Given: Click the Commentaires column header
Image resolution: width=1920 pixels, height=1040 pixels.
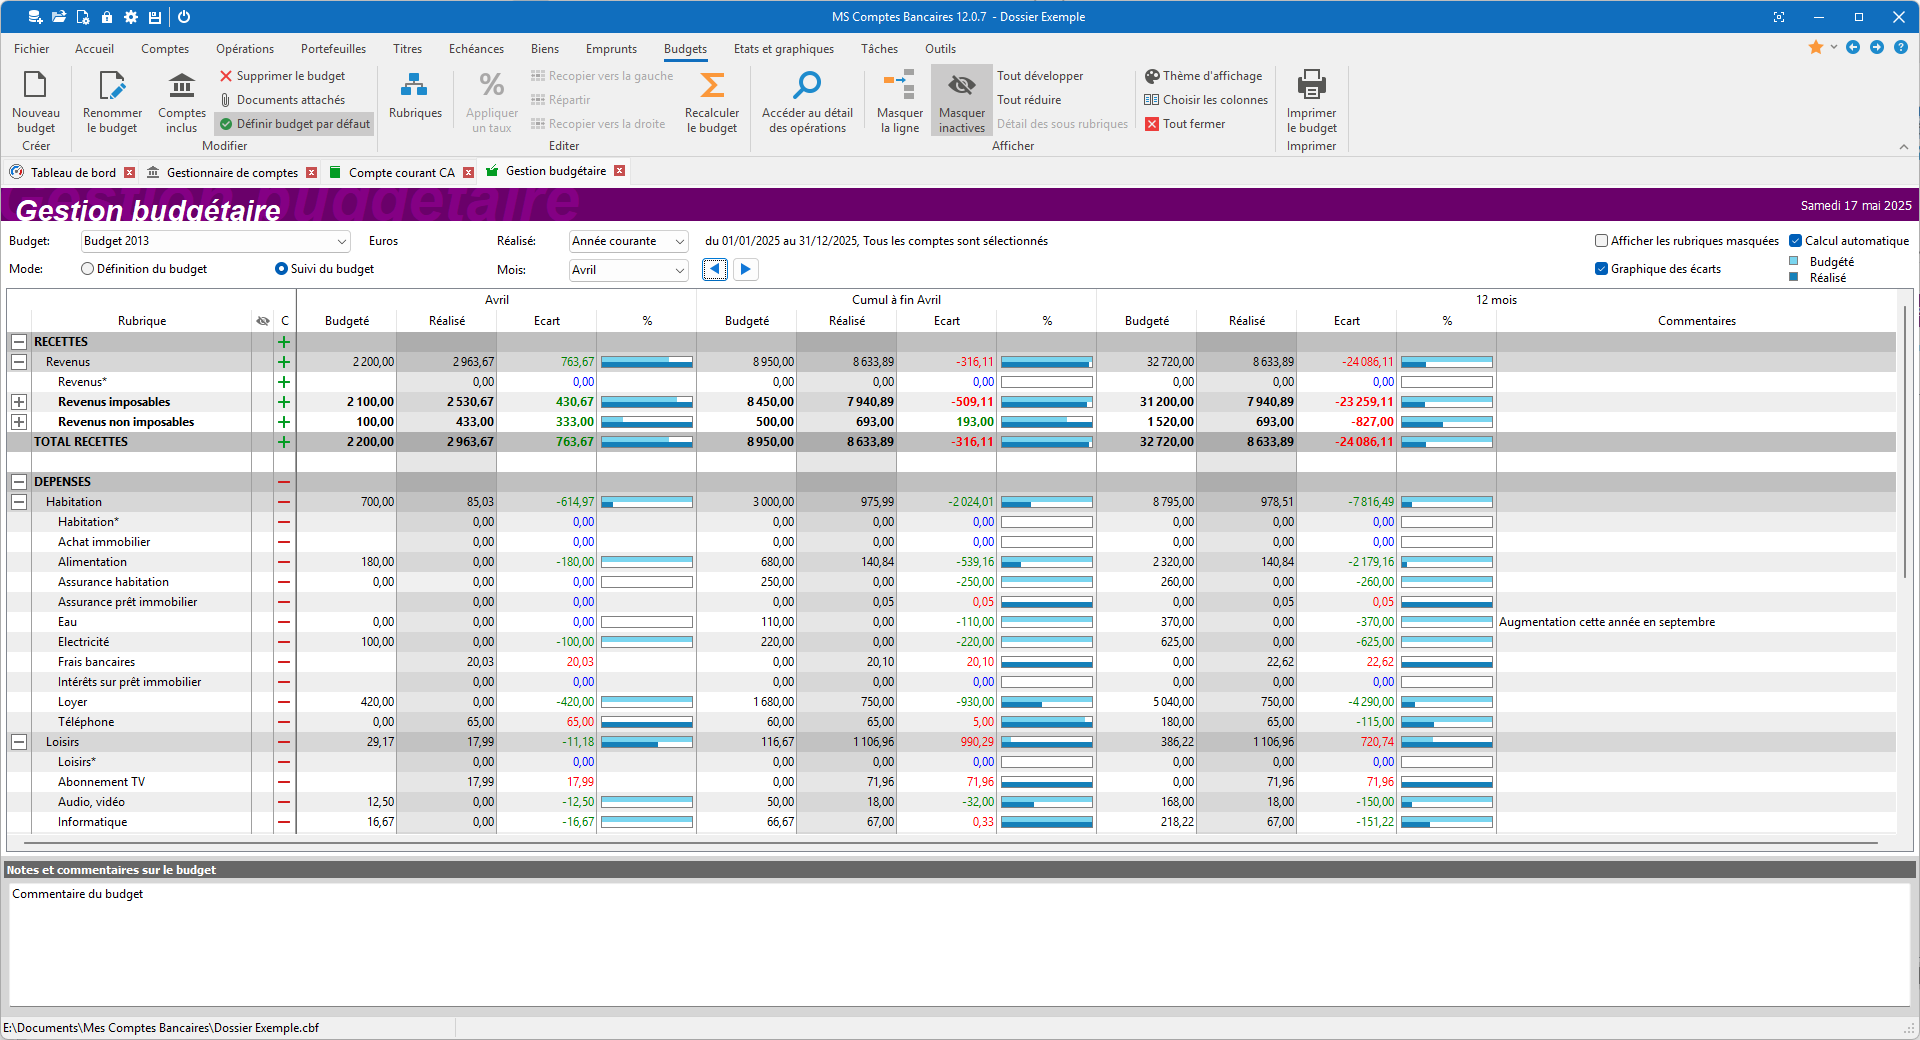Looking at the screenshot, I should (1696, 321).
